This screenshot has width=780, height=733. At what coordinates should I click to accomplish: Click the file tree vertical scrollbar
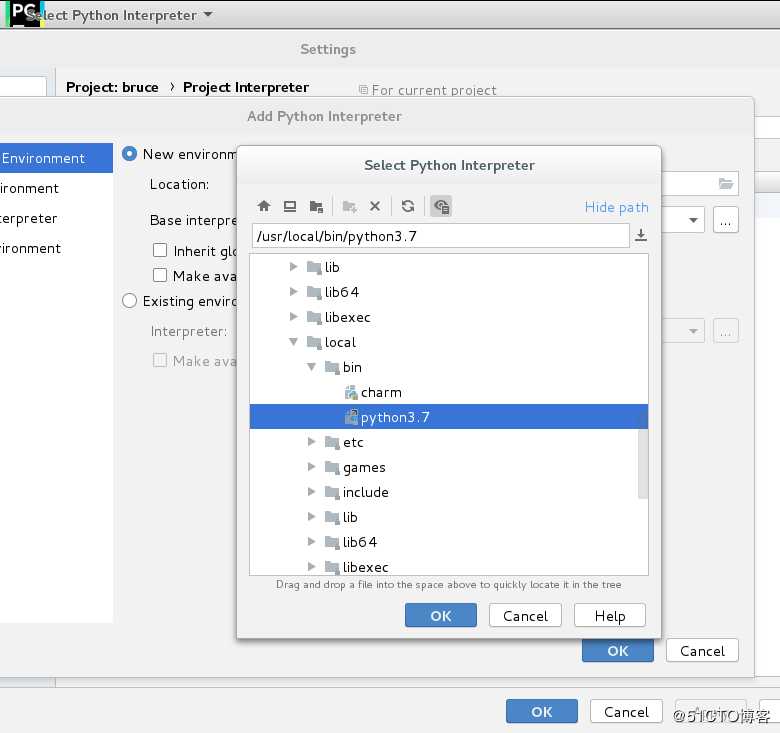pos(643,463)
